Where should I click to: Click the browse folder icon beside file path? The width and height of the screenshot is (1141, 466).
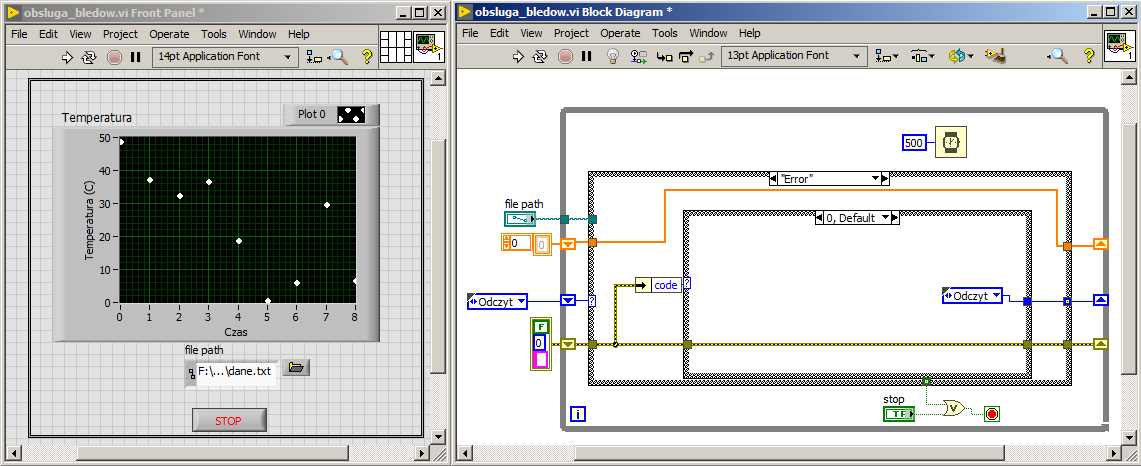pyautogui.click(x=295, y=368)
